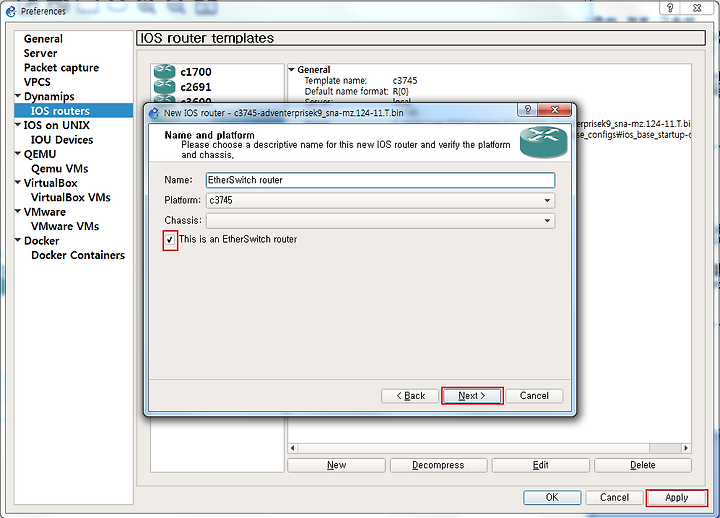Collapse the IOS on UNIX tree section
The height and width of the screenshot is (518, 720).
(18, 124)
